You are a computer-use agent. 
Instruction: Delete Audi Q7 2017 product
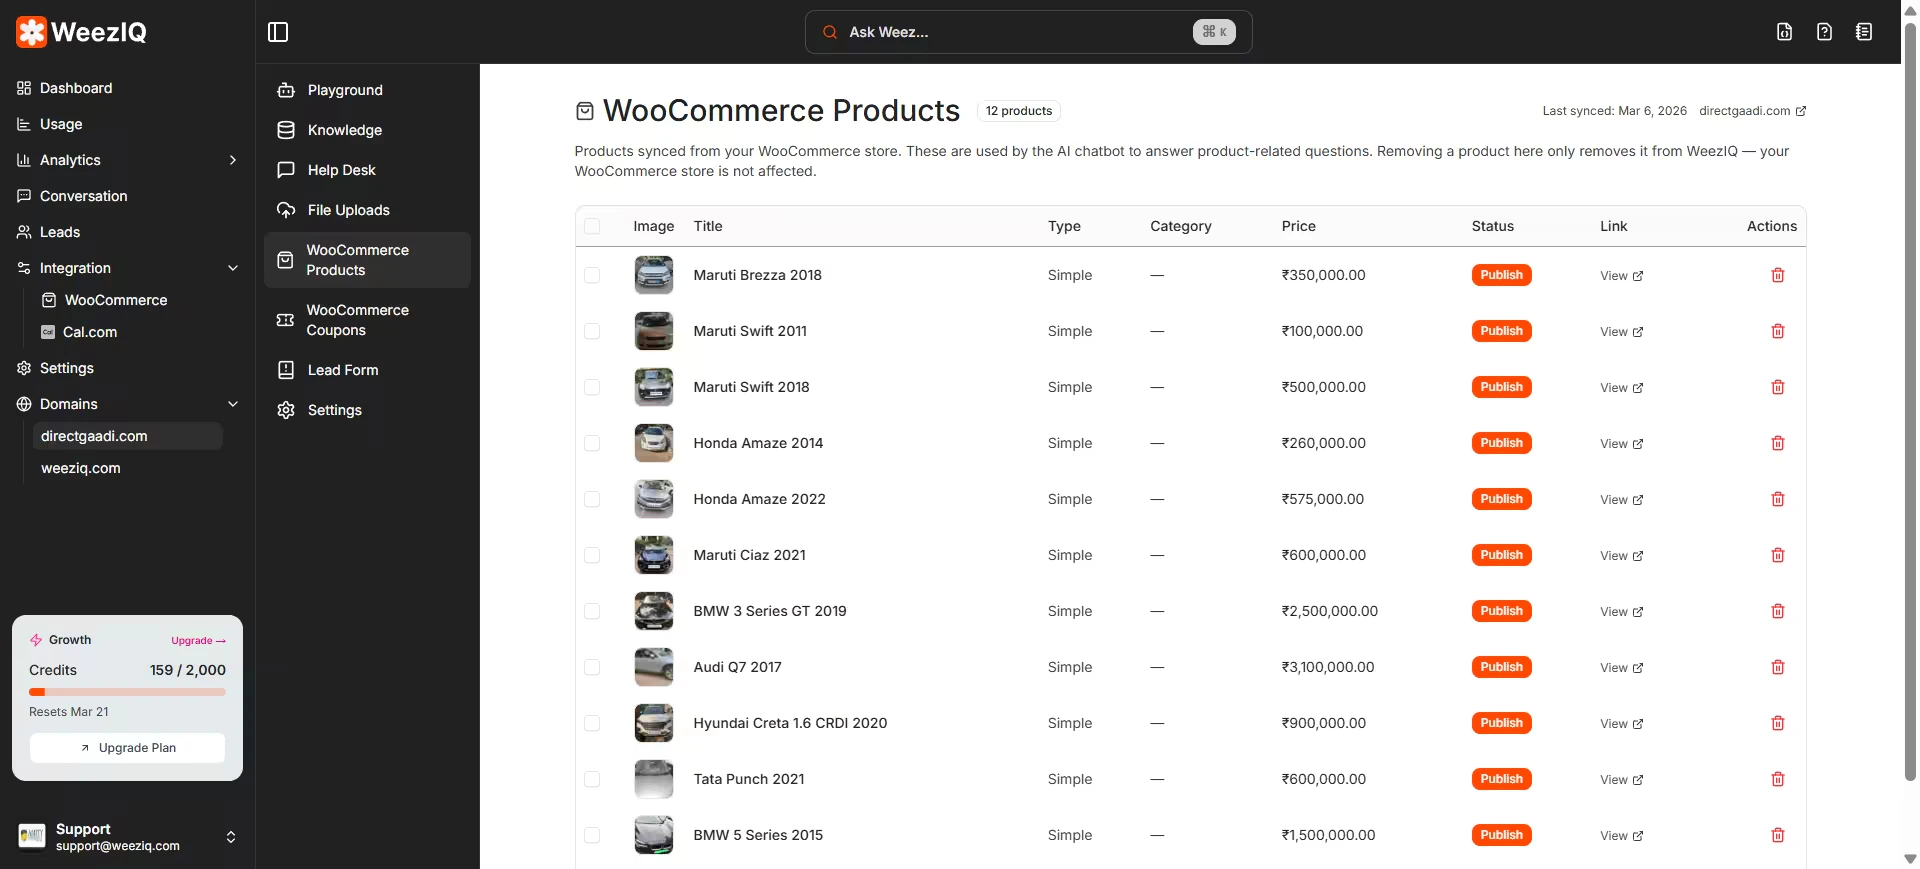pyautogui.click(x=1777, y=667)
